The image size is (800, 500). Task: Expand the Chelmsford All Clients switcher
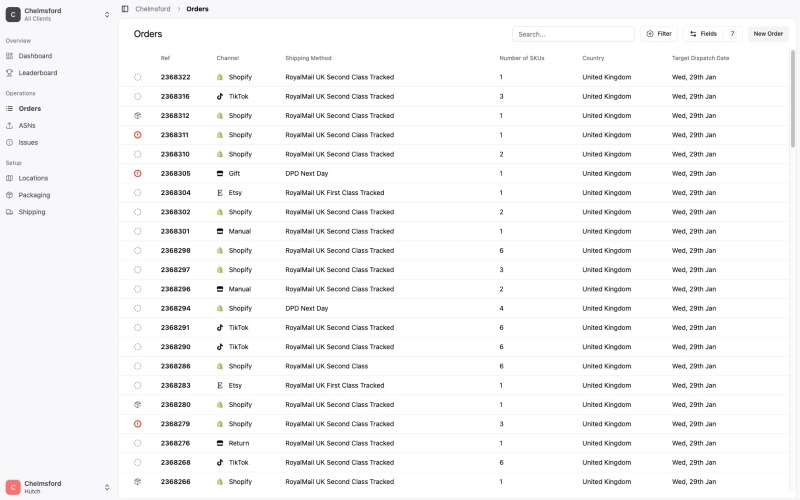point(58,14)
